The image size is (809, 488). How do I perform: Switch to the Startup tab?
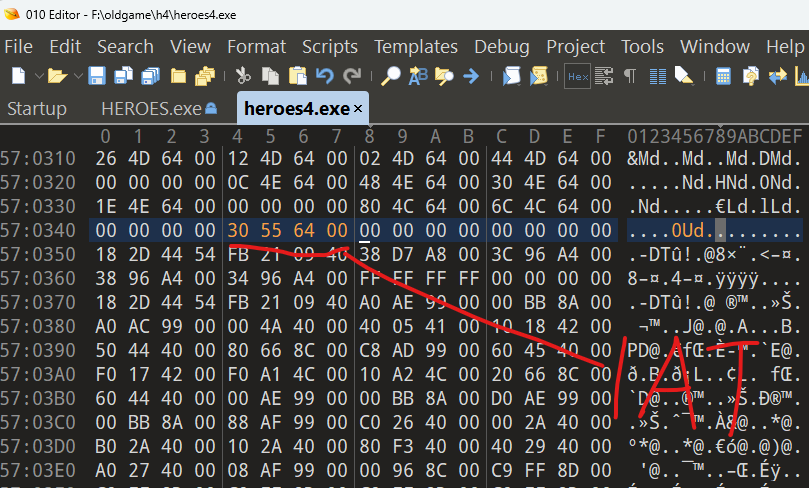click(x=37, y=109)
